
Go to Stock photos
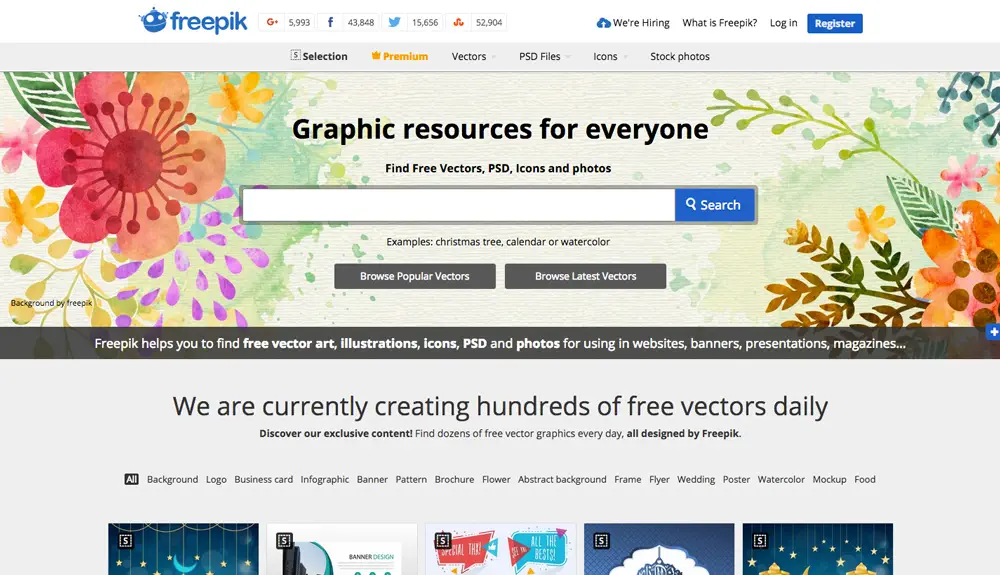tap(680, 56)
